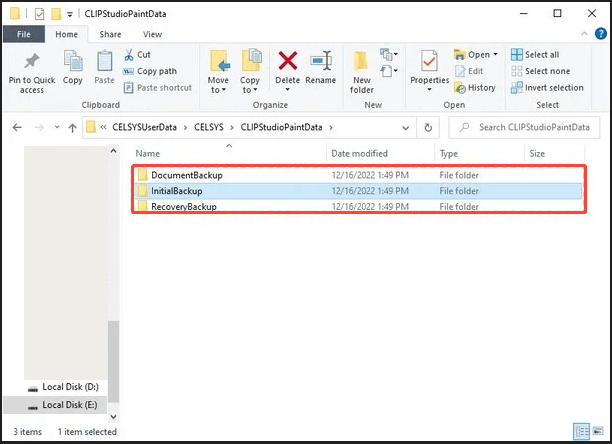The height and width of the screenshot is (444, 612).
Task: Create a New folder from the ribbon
Action: (362, 64)
